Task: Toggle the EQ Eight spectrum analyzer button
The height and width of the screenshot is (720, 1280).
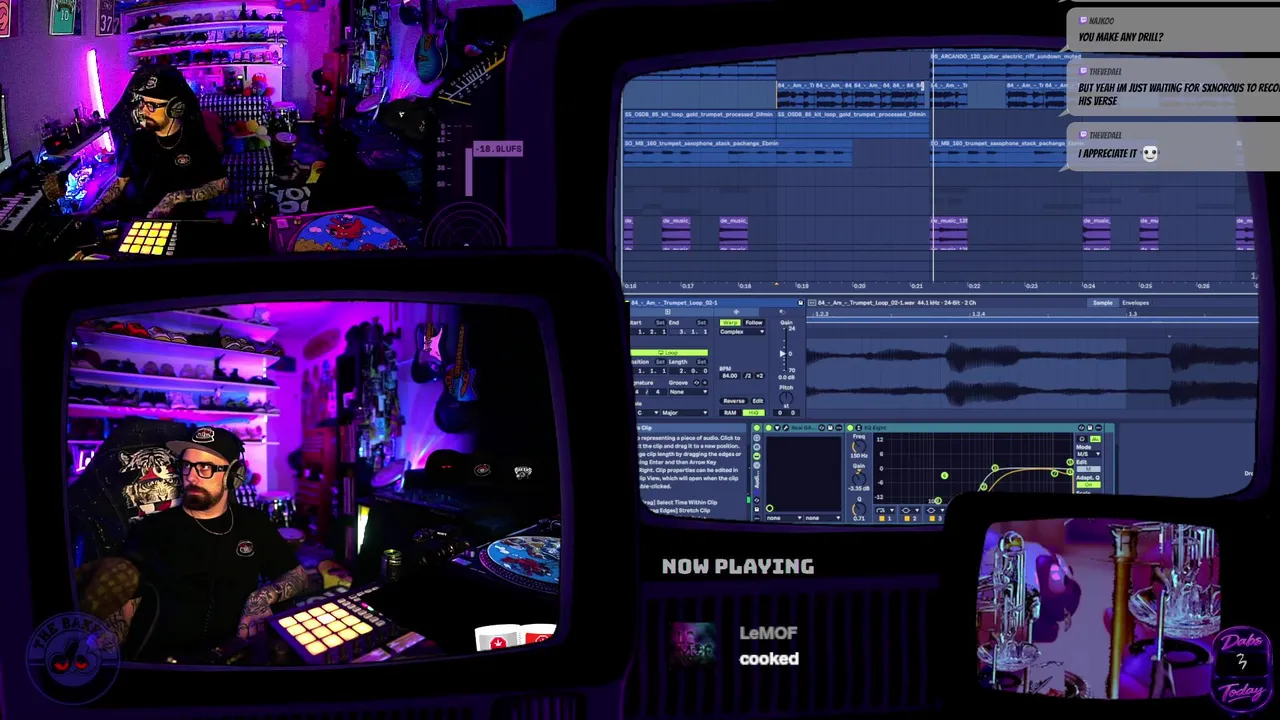Action: (1096, 439)
